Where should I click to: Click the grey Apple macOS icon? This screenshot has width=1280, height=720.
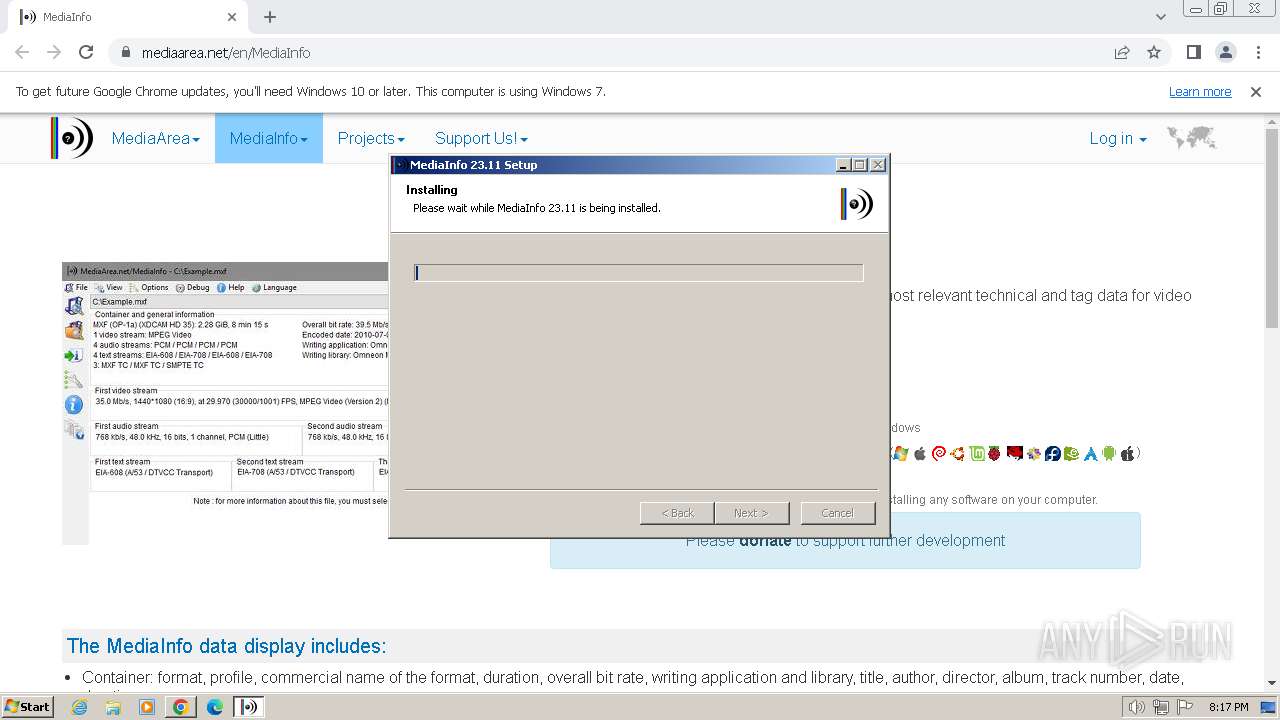(920, 453)
